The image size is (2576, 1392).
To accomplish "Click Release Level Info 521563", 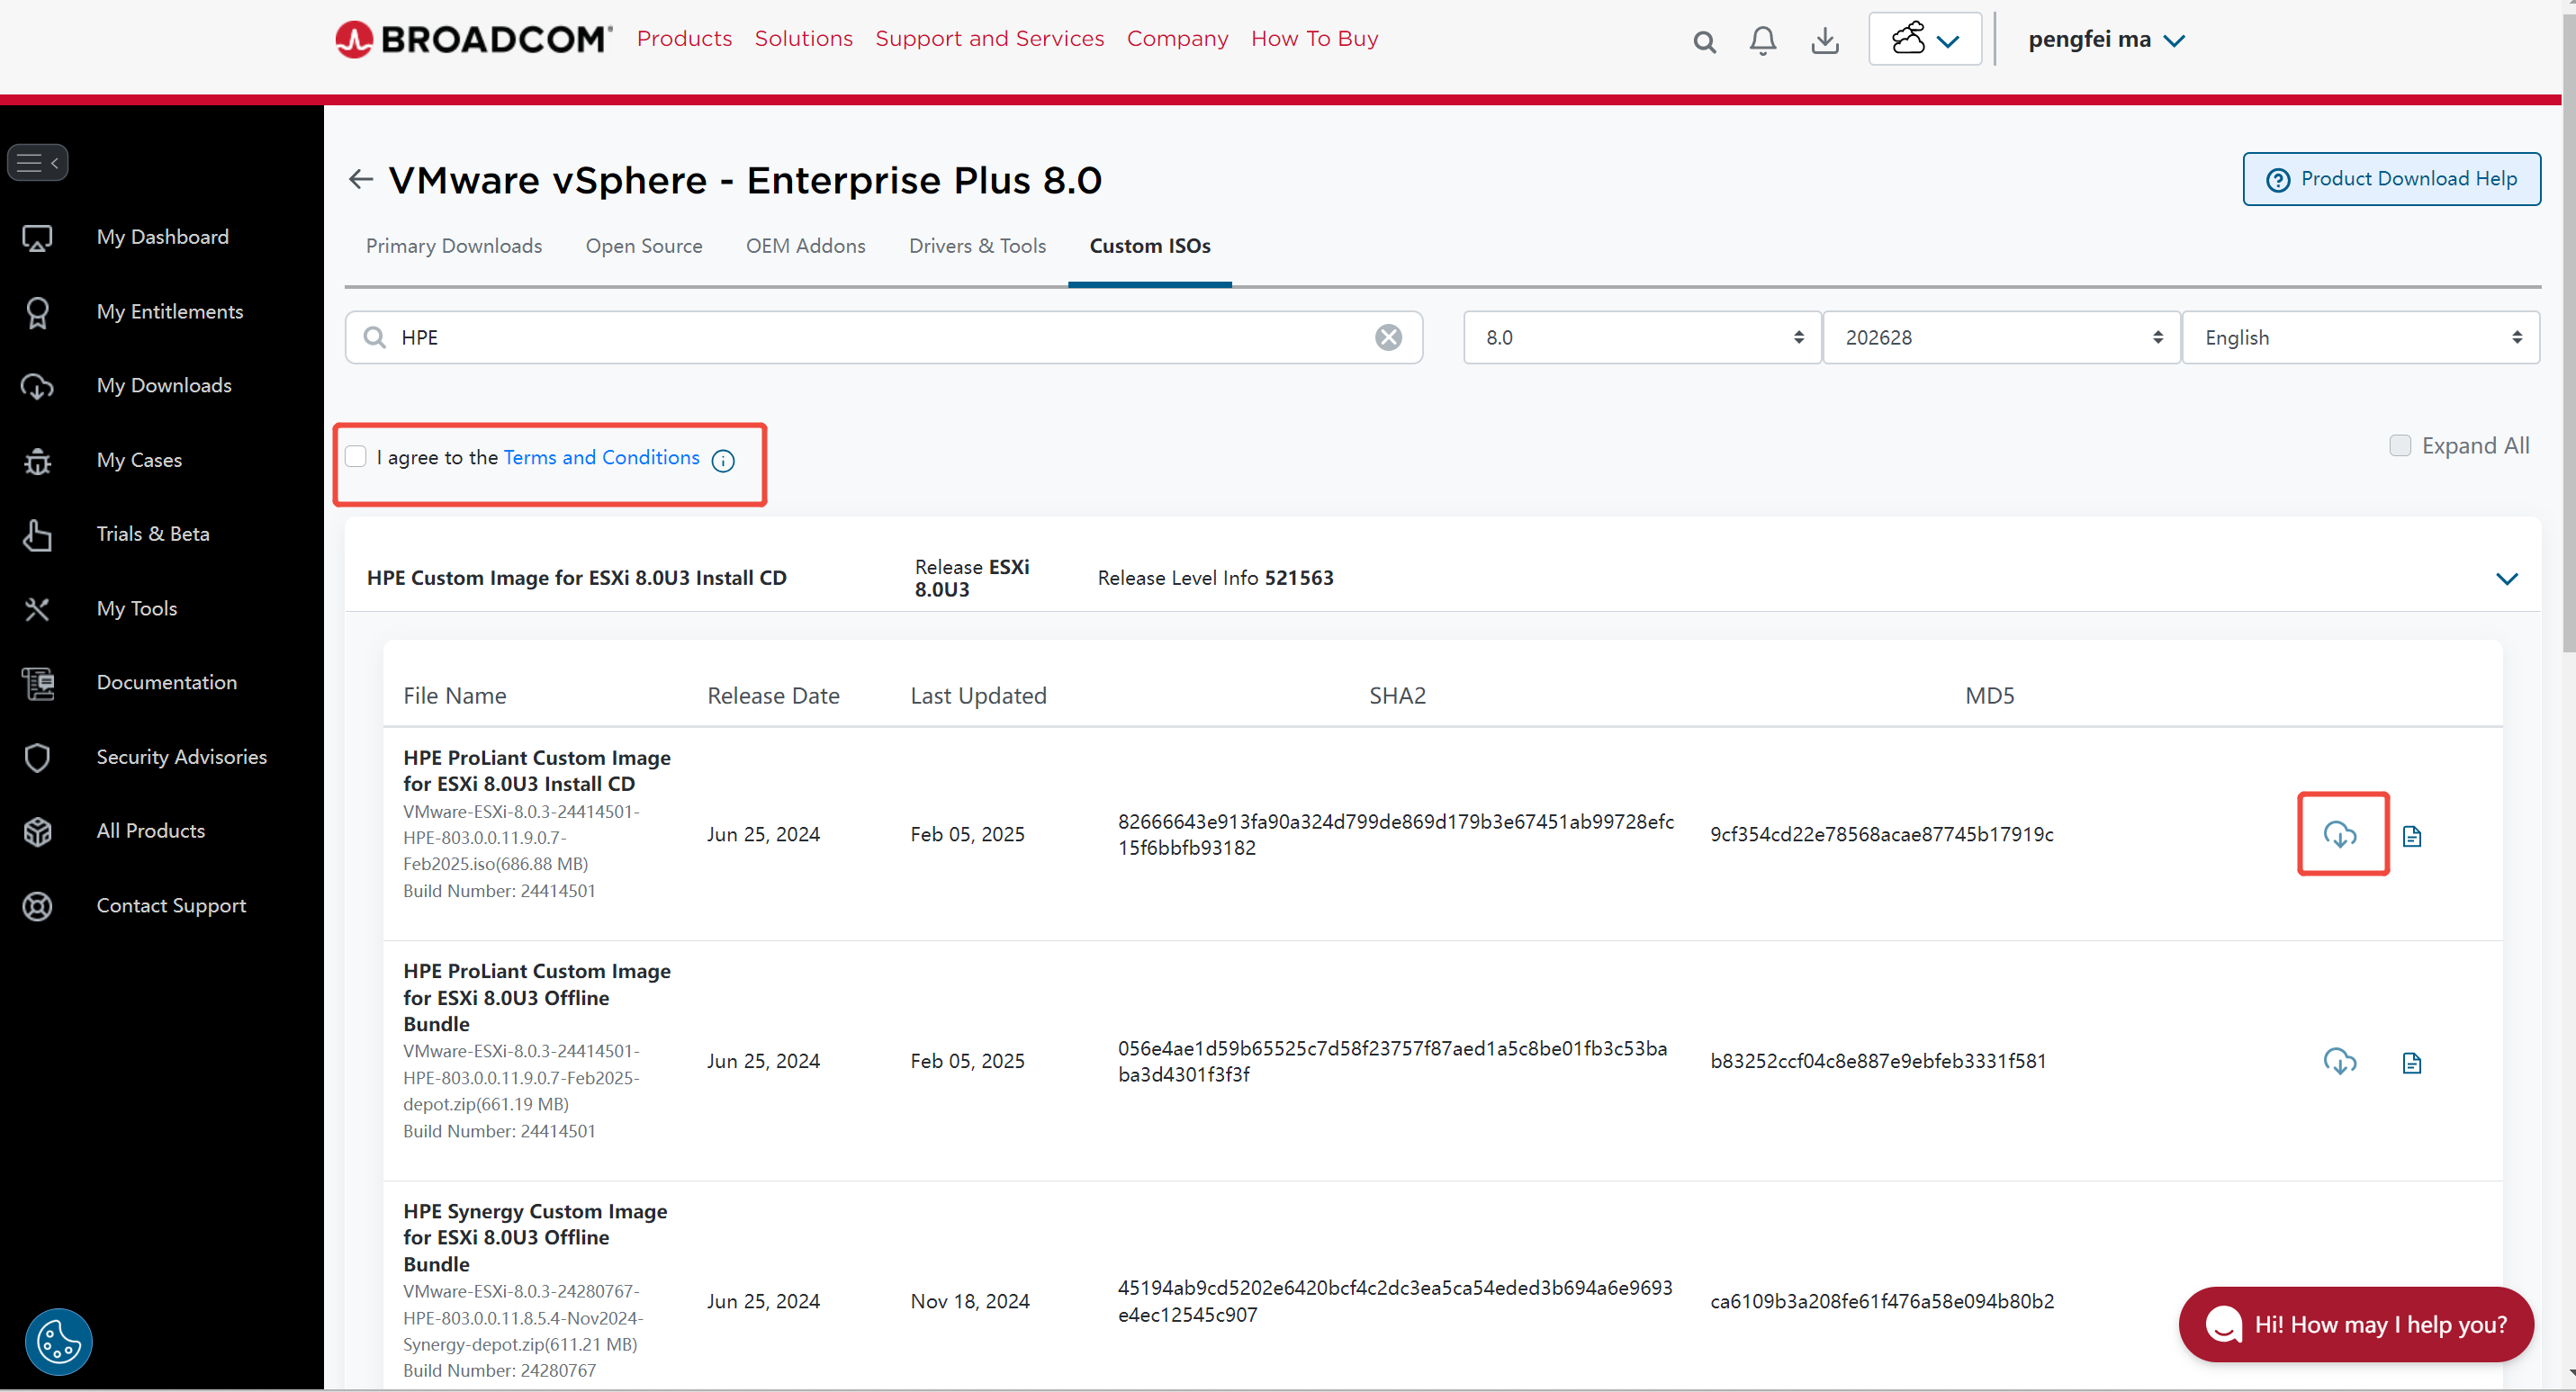I will pos(1215,578).
